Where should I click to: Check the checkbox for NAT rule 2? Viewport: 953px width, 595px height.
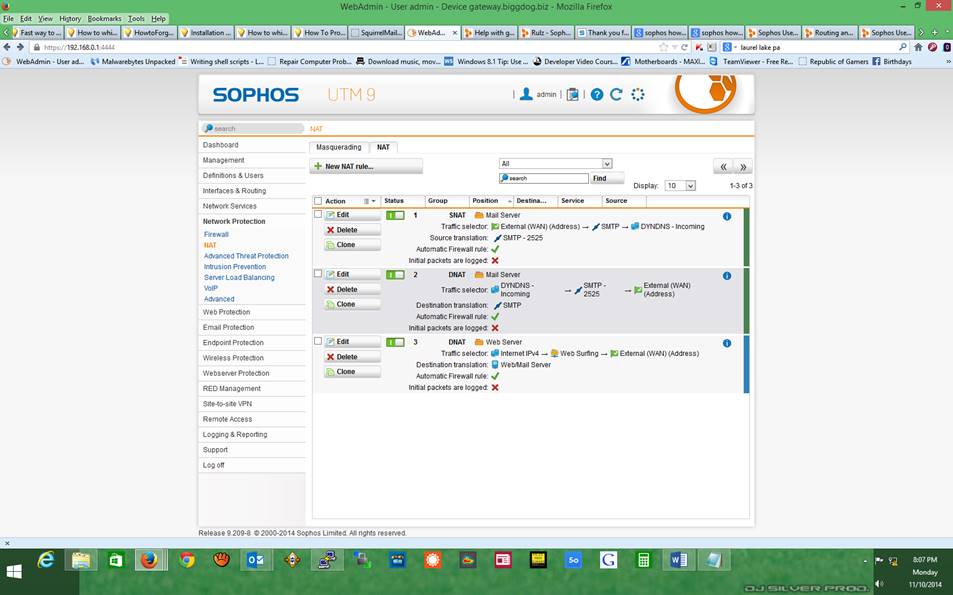pos(318,273)
